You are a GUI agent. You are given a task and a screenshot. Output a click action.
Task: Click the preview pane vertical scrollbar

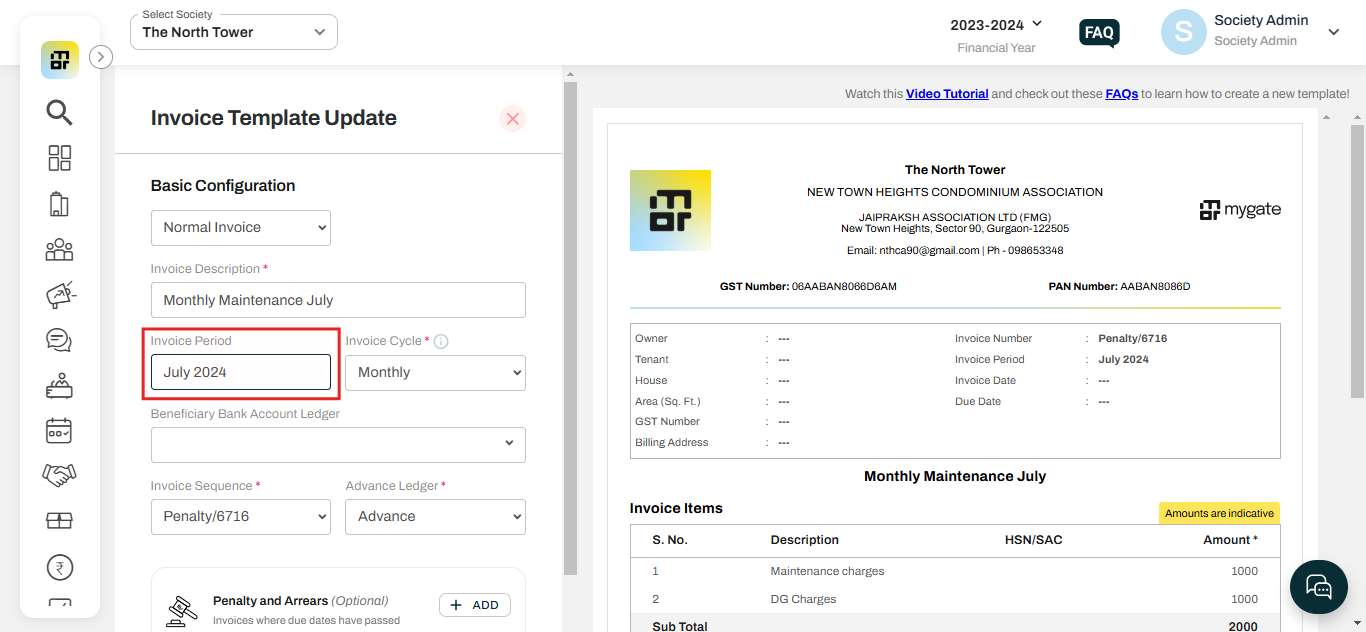[1357, 260]
